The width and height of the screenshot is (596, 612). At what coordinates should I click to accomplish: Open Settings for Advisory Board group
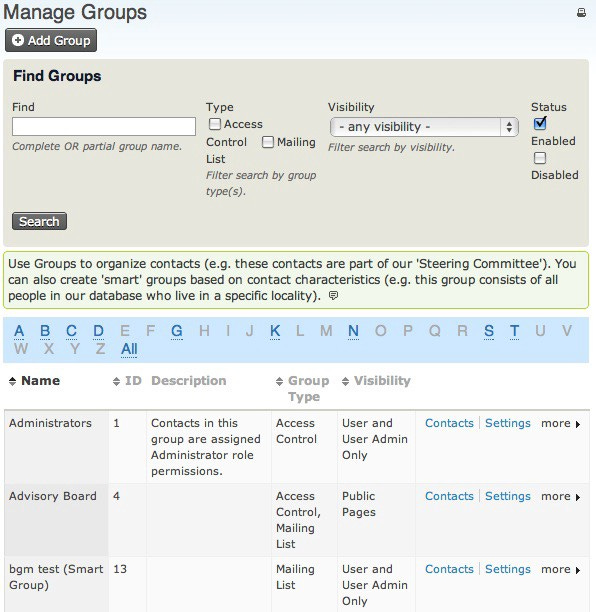point(508,496)
